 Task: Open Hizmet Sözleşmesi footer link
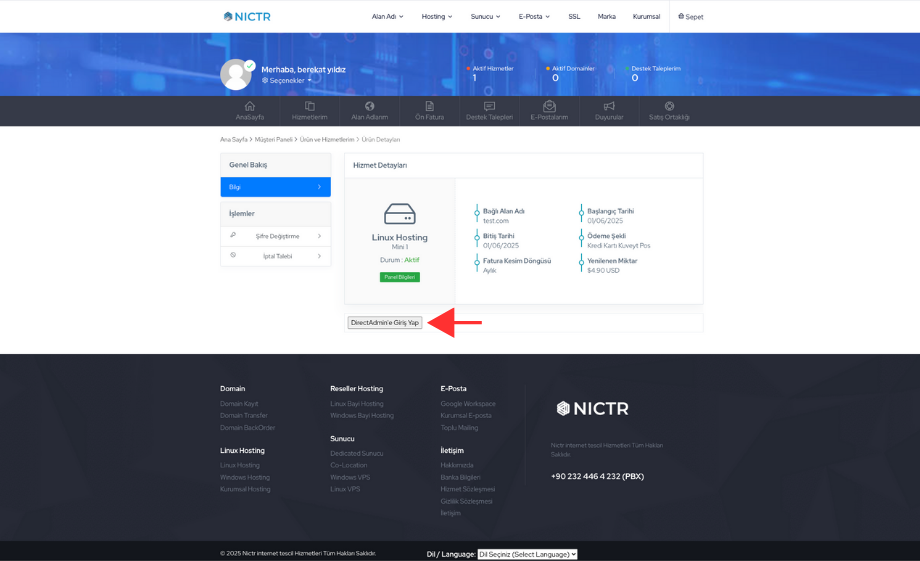468,489
